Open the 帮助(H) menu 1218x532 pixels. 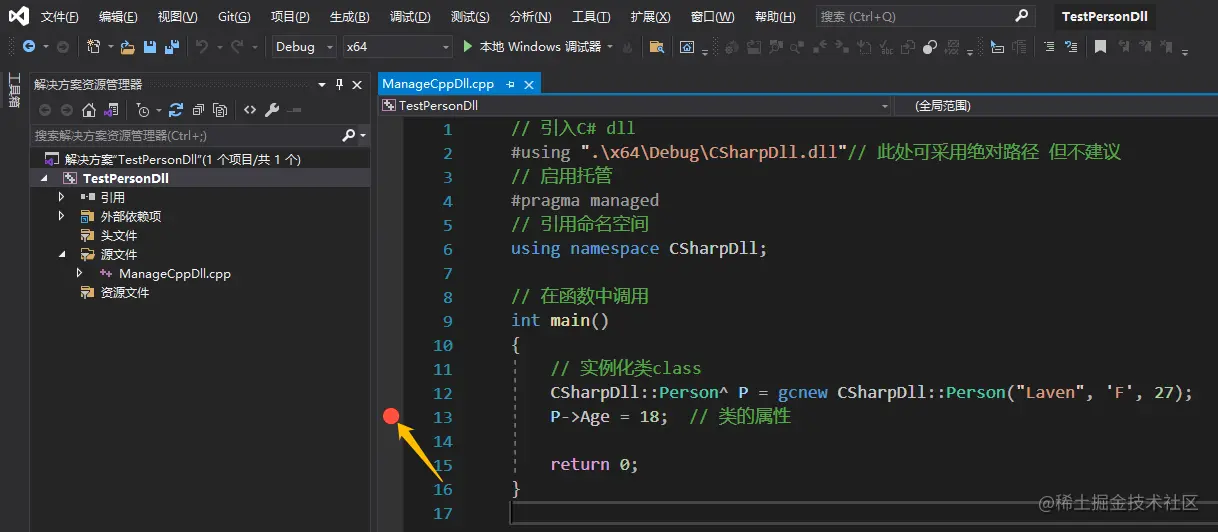(x=774, y=17)
